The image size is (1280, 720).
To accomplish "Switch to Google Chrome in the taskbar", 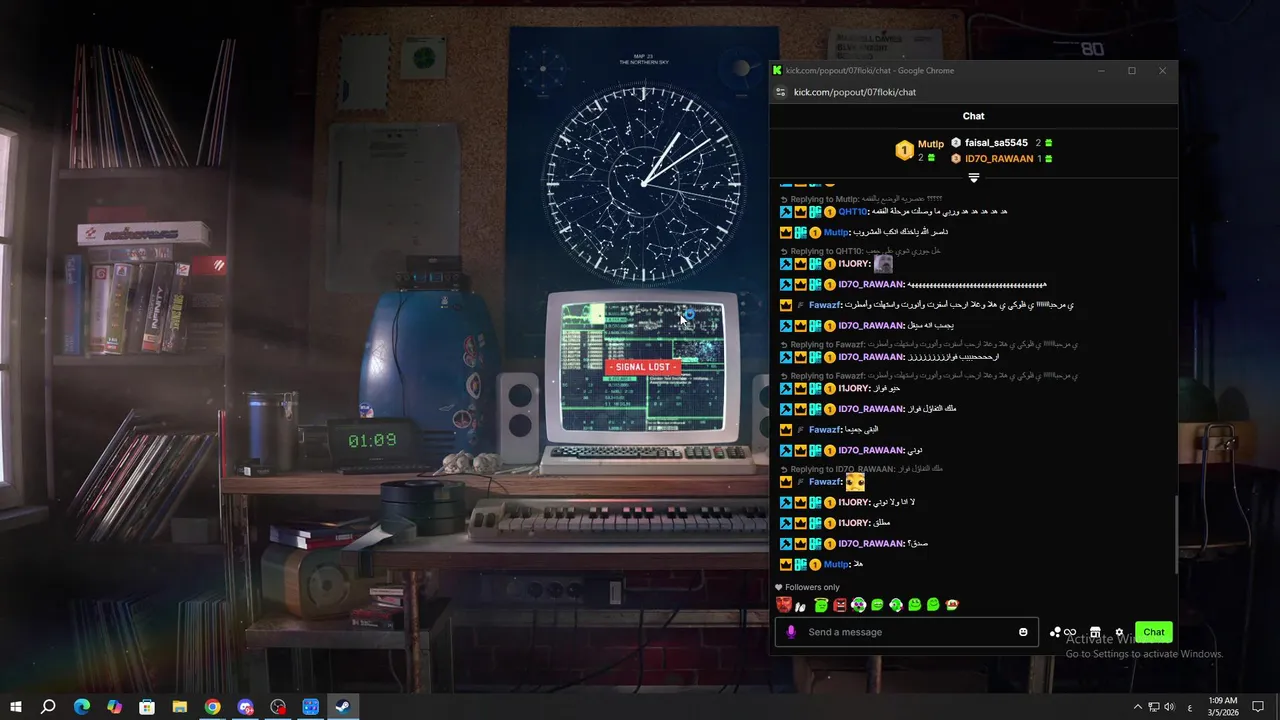I will (212, 707).
